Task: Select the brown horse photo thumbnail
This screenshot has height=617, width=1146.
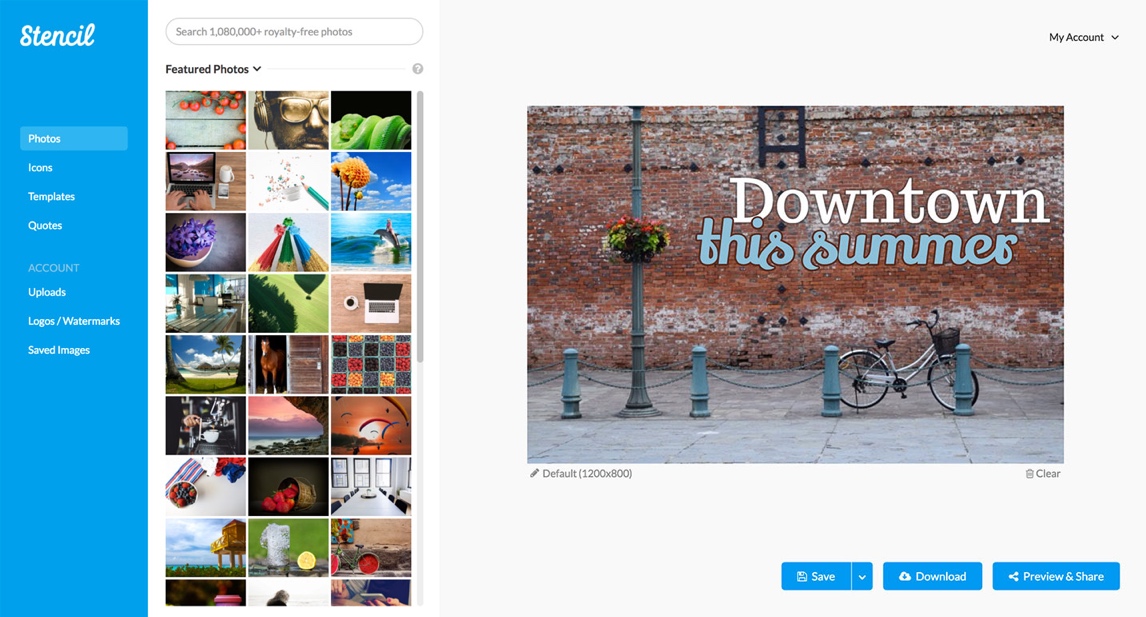Action: (288, 364)
